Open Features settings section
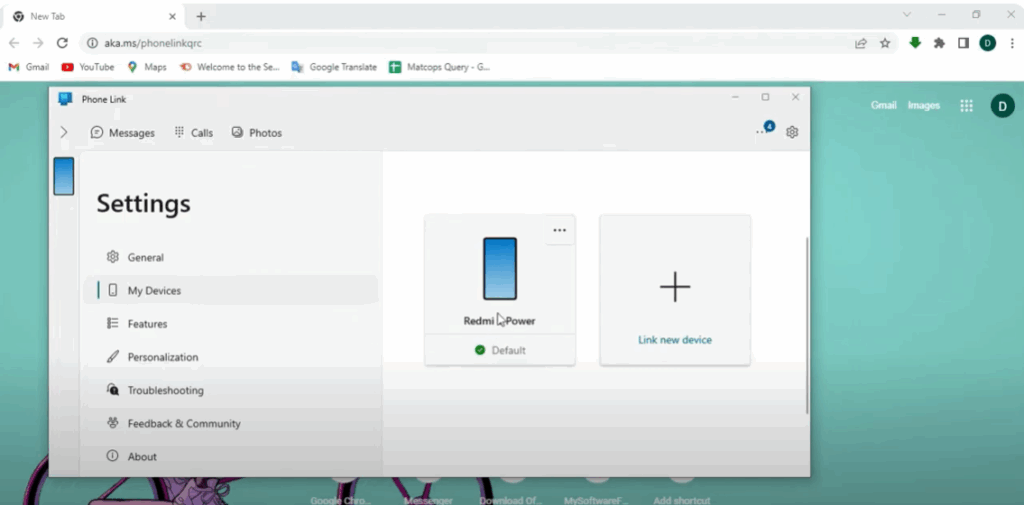The height and width of the screenshot is (505, 1024). click(x=230, y=323)
